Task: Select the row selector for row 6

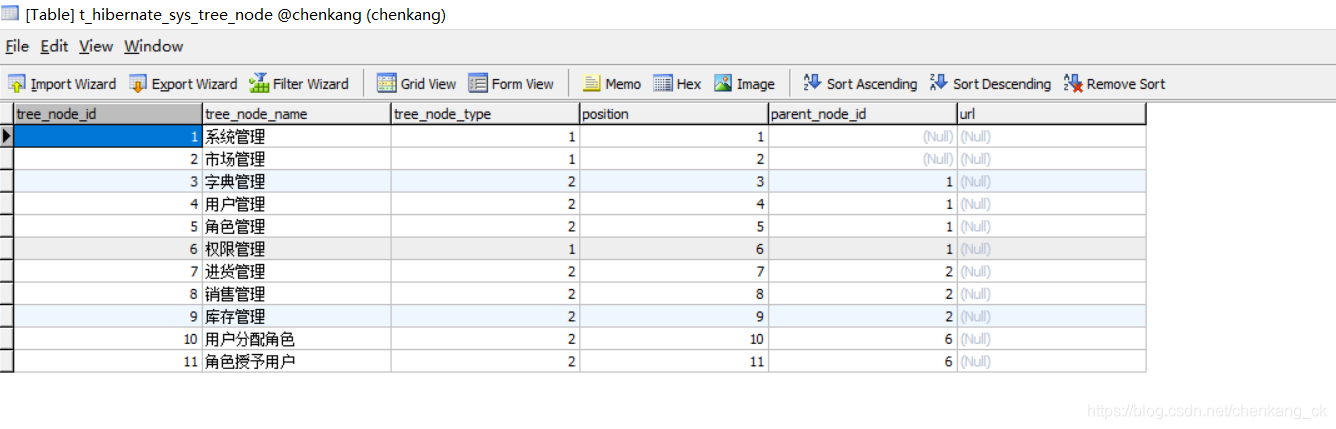Action: tap(7, 249)
